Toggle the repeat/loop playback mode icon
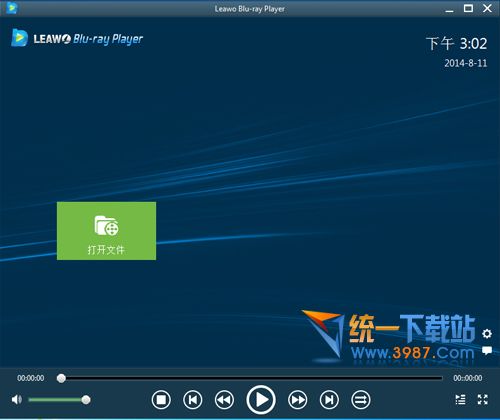Image resolution: width=500 pixels, height=420 pixels. click(361, 399)
